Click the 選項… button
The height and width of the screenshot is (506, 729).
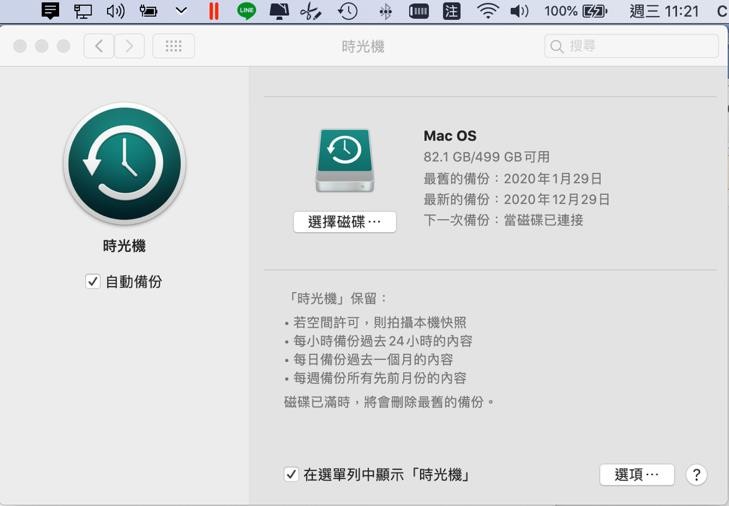637,475
